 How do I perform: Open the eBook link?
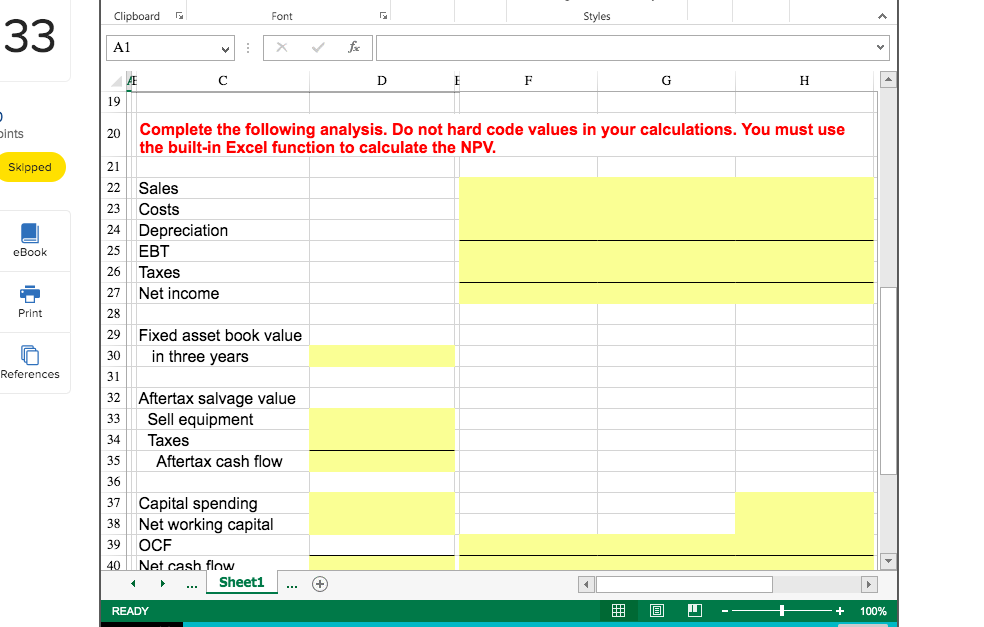coord(30,240)
